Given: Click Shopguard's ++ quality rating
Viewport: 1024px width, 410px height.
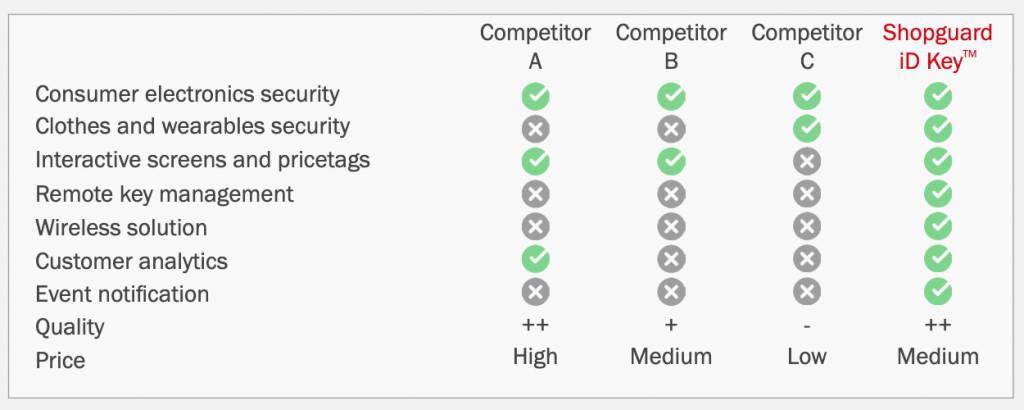Looking at the screenshot, I should 938,326.
